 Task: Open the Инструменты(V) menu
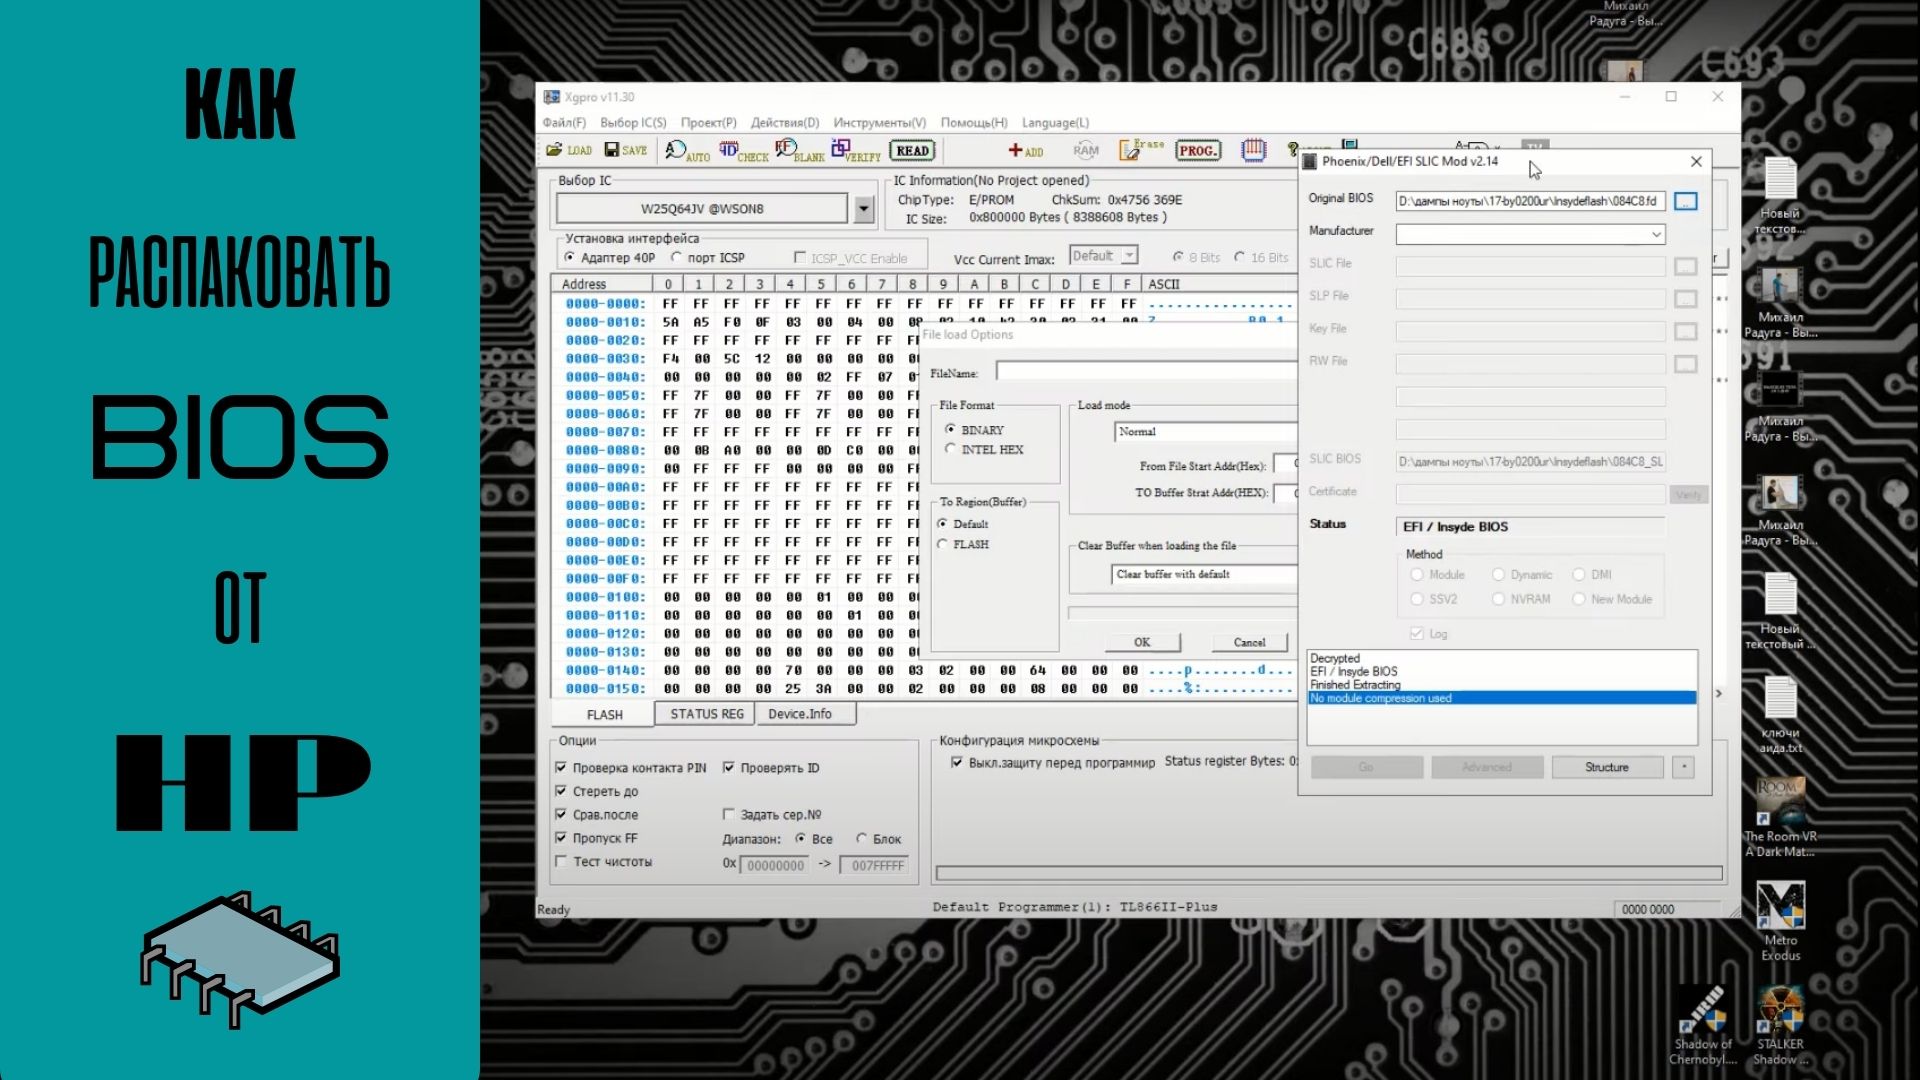[x=879, y=123]
